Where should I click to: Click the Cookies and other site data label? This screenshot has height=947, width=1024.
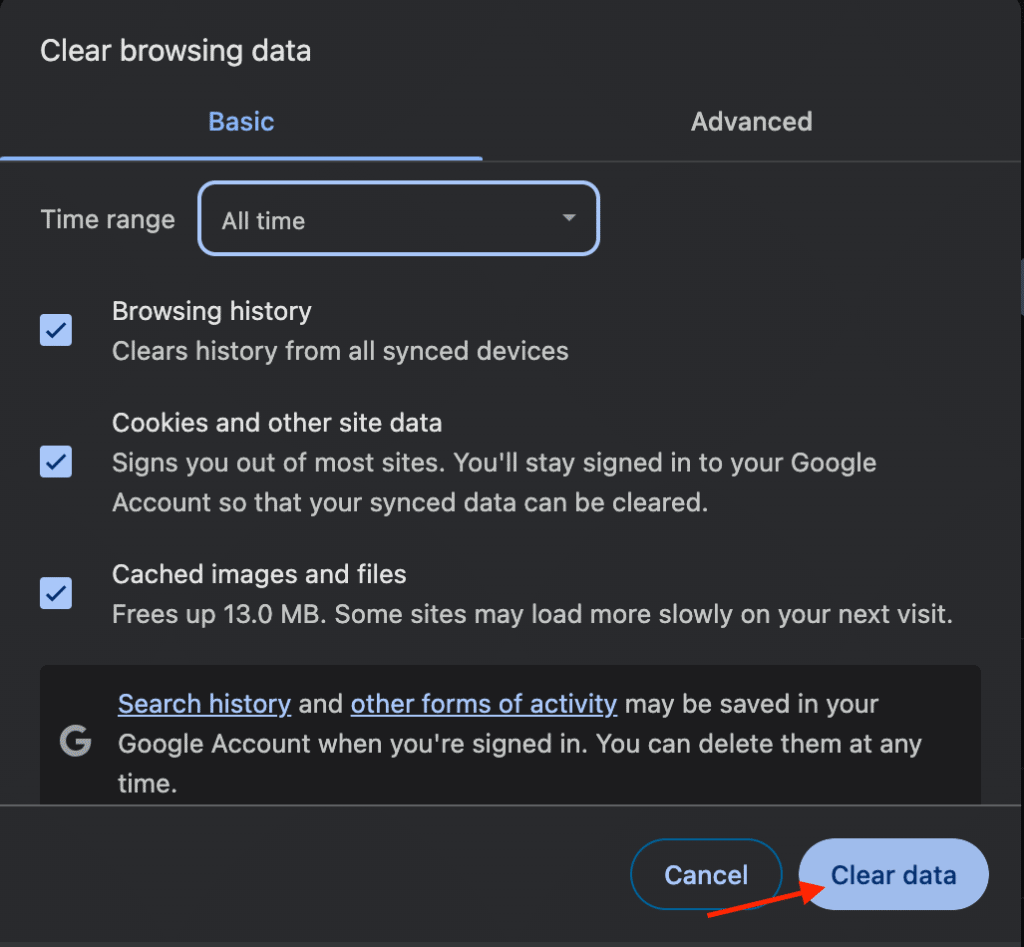pos(278,422)
